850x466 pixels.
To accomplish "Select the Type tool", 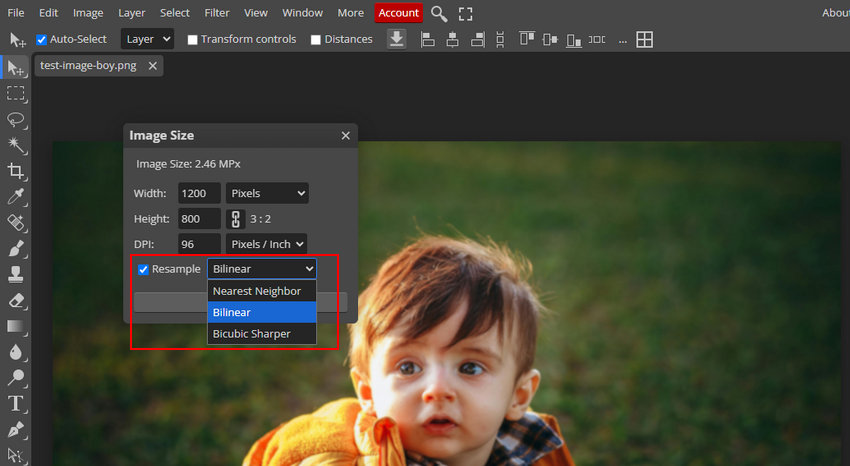I will coord(16,403).
